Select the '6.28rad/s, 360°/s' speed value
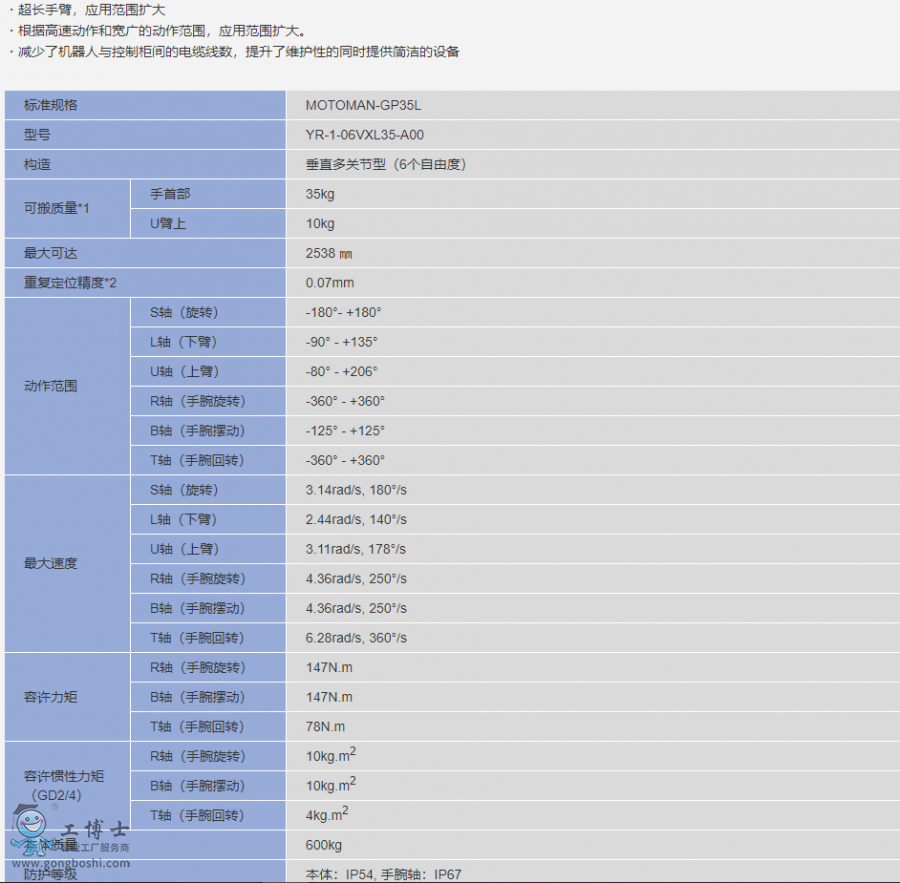The width and height of the screenshot is (900, 883). (x=356, y=638)
